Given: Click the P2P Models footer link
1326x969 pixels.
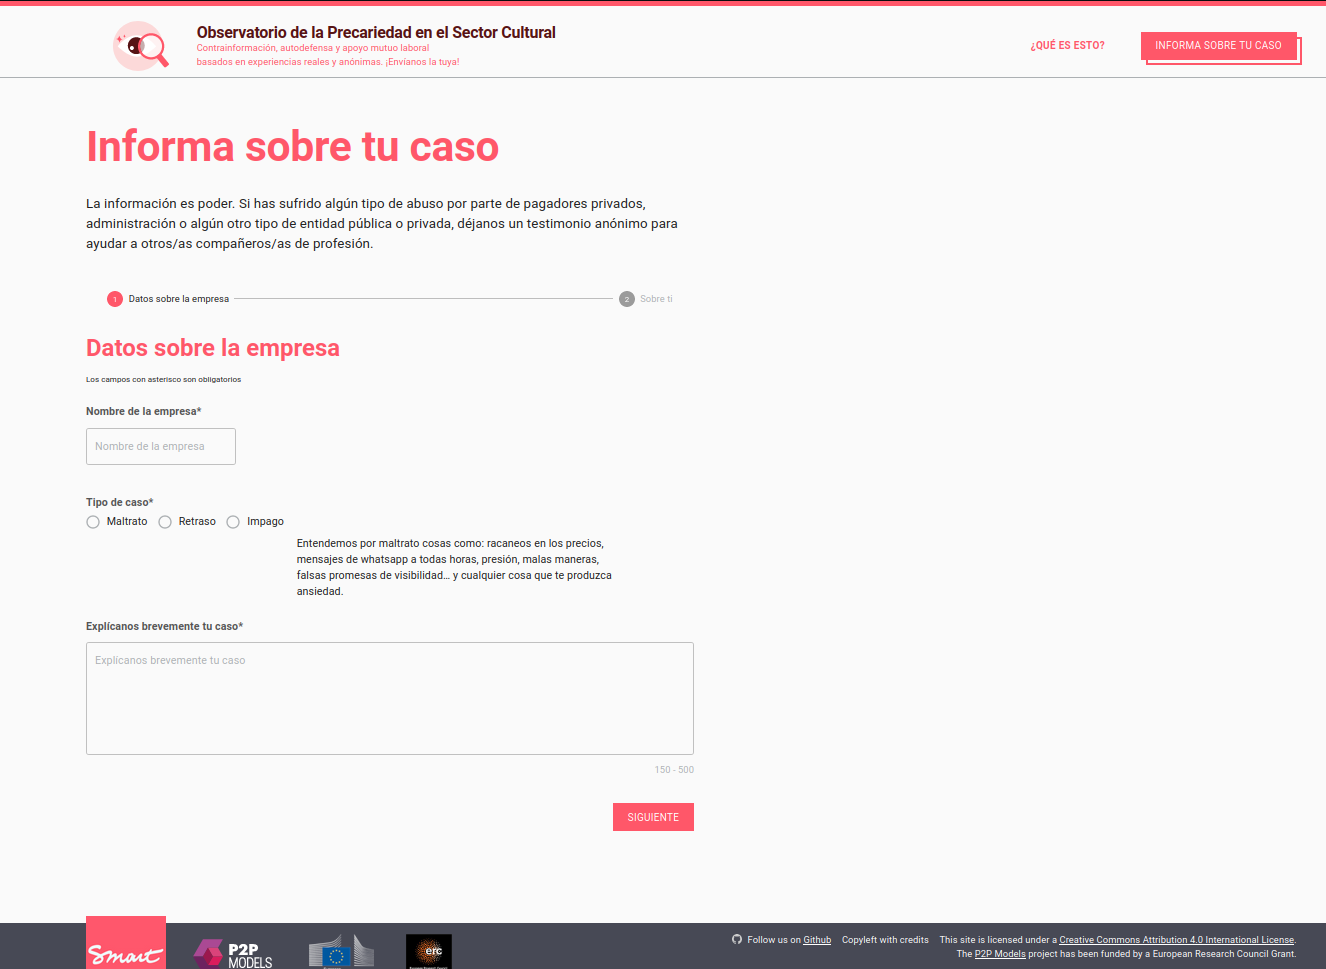Looking at the screenshot, I should [1000, 953].
